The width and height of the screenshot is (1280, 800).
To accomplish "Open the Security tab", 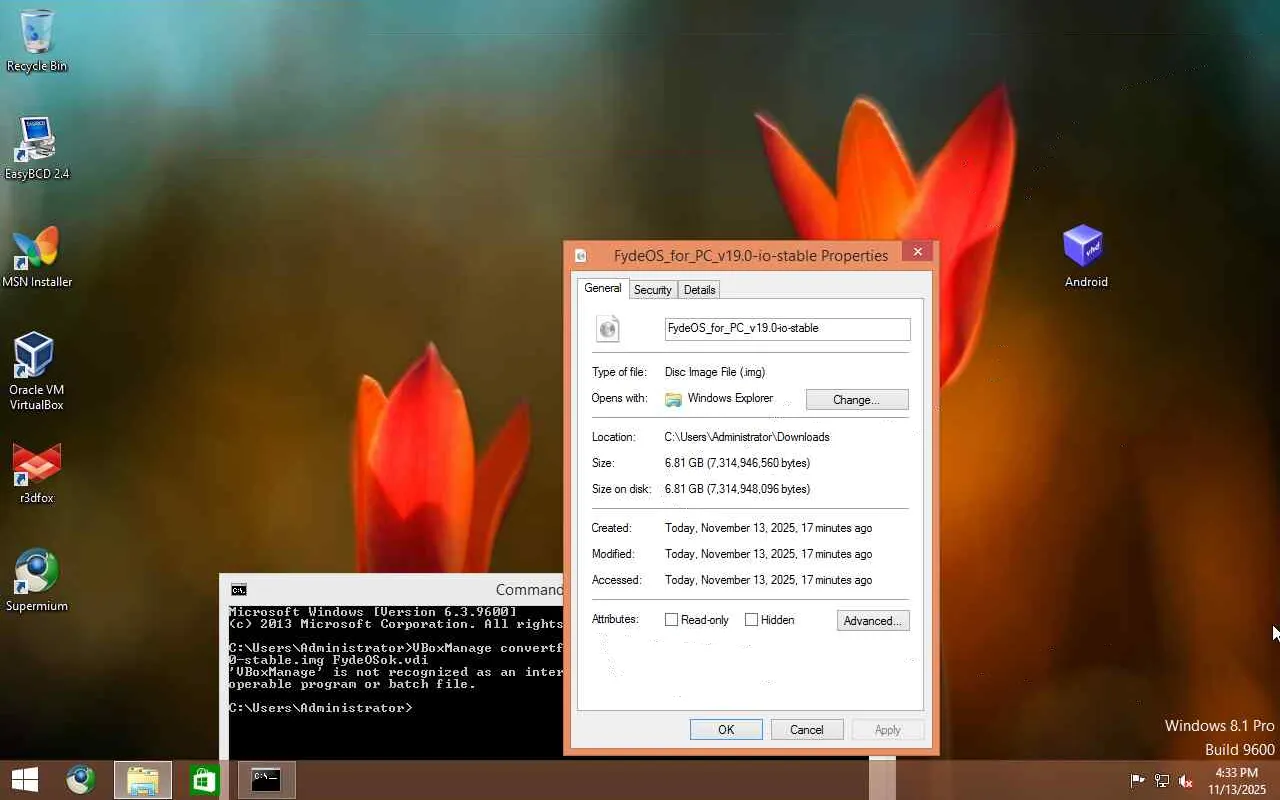I will click(653, 290).
